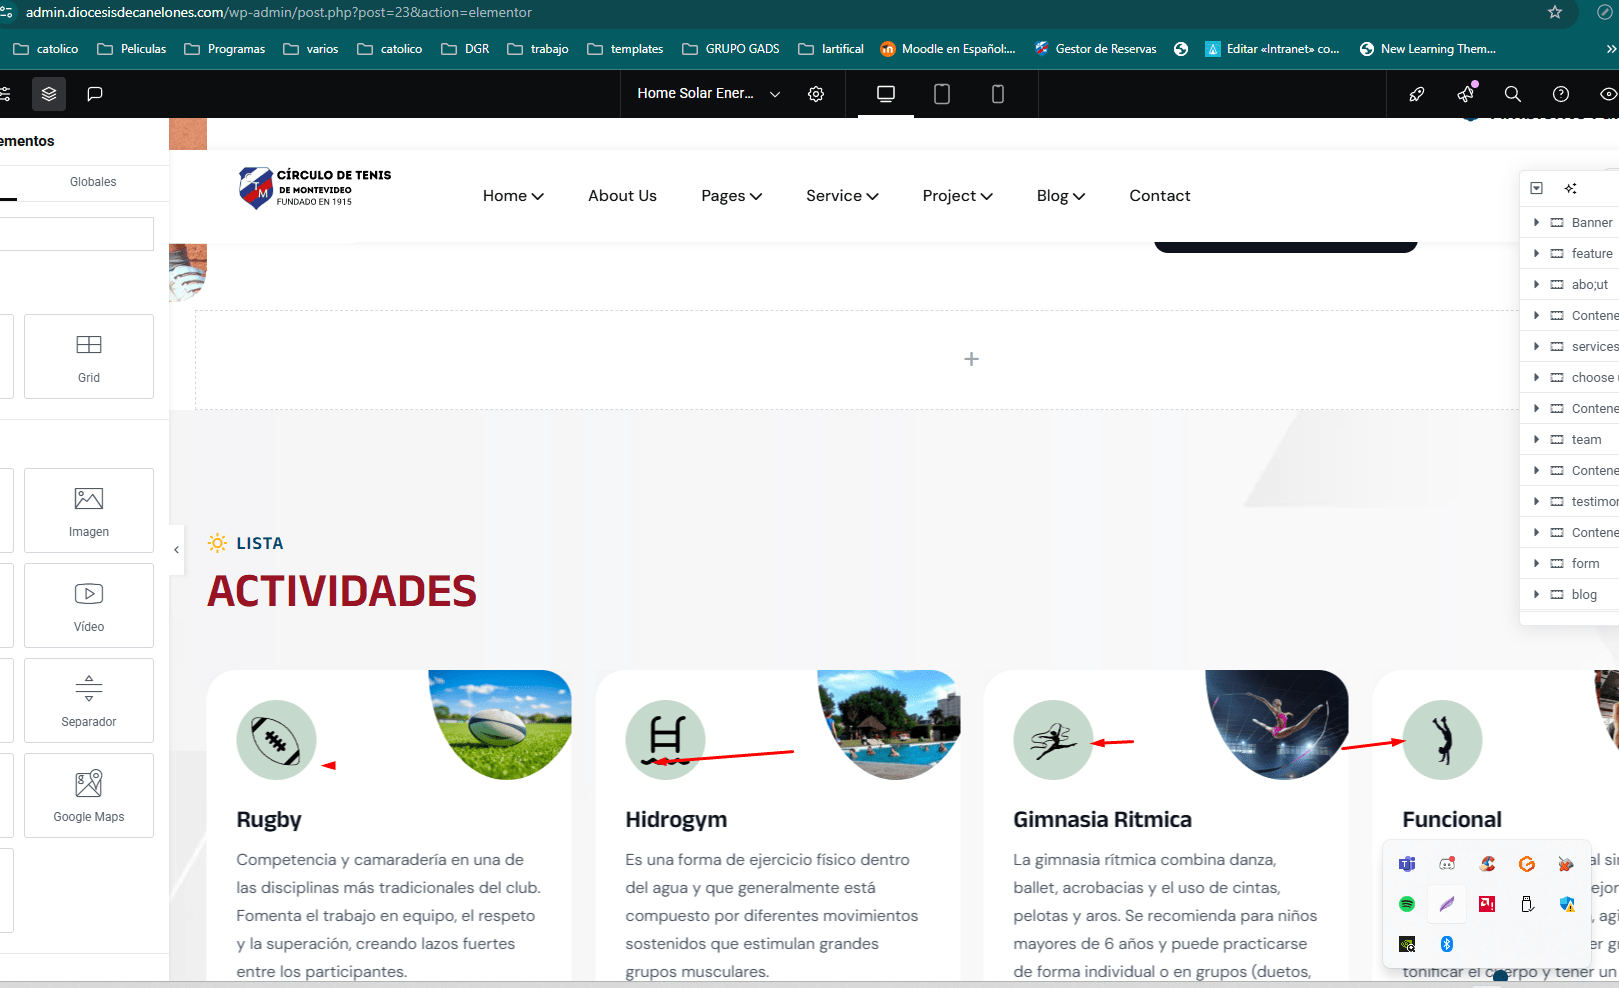1619x988 pixels.
Task: Collapse the left widgets panel arrow
Action: click(177, 550)
